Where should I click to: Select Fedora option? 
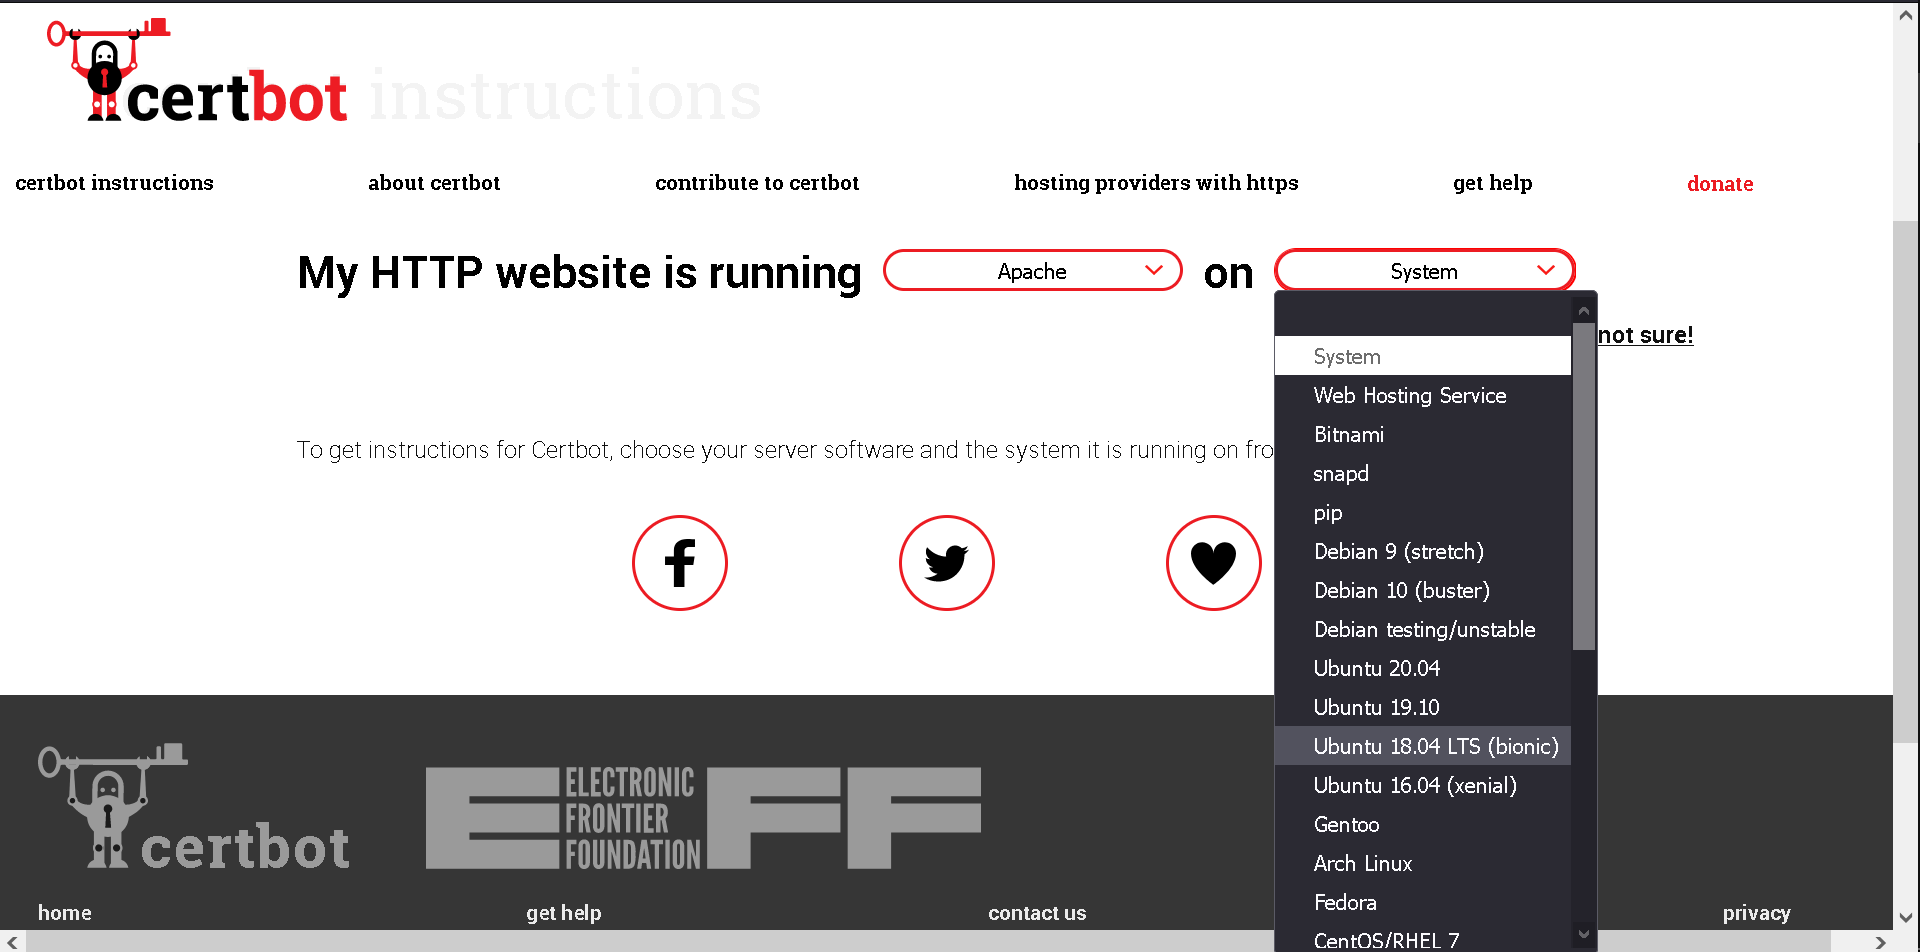pyautogui.click(x=1423, y=903)
